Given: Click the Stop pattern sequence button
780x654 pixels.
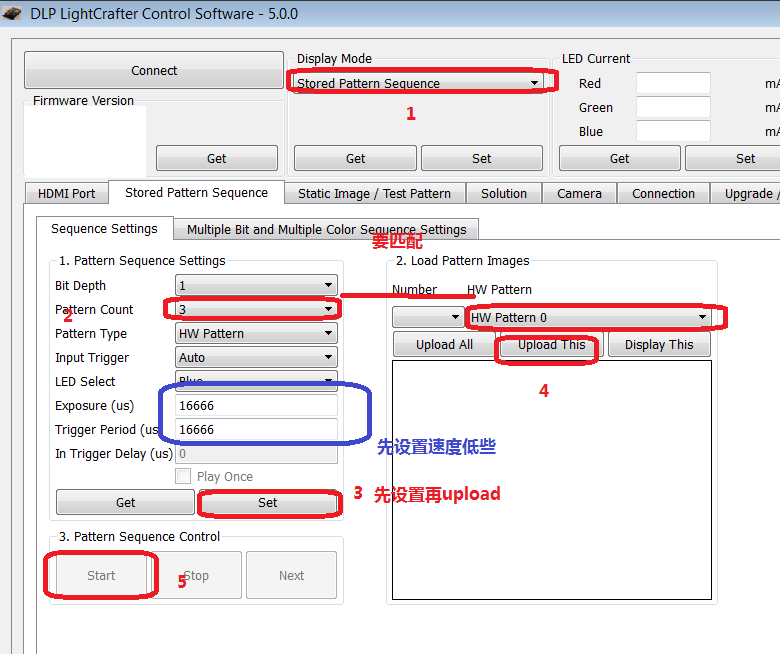Looking at the screenshot, I should [x=196, y=575].
